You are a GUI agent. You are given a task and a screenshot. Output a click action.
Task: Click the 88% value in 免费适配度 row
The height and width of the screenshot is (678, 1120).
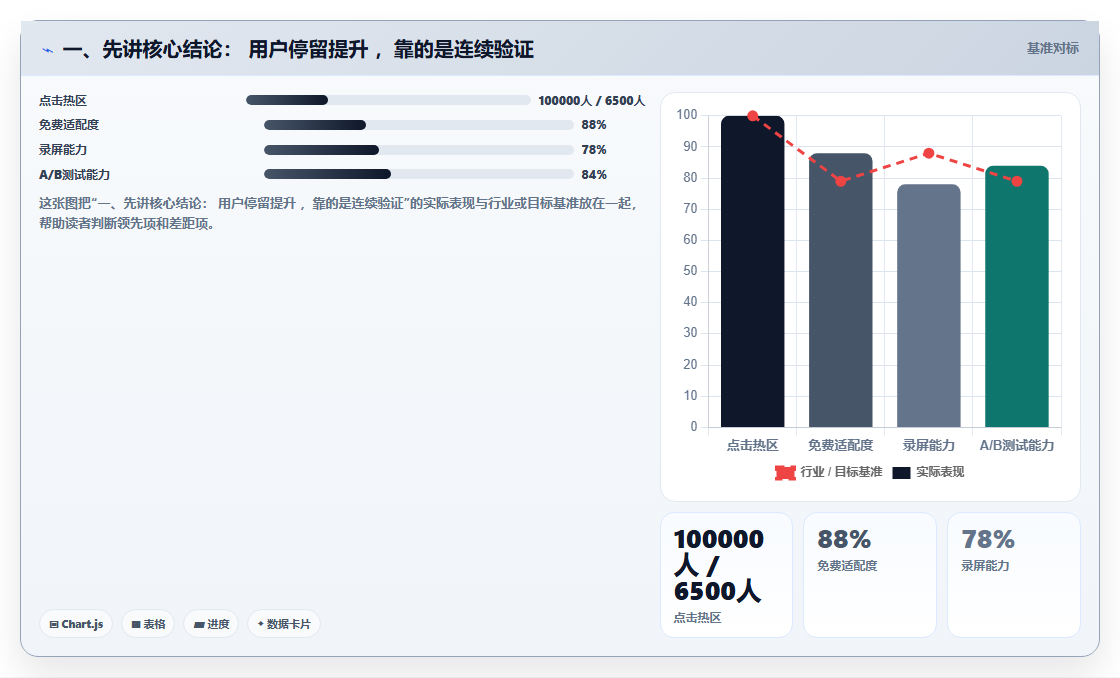pos(594,125)
